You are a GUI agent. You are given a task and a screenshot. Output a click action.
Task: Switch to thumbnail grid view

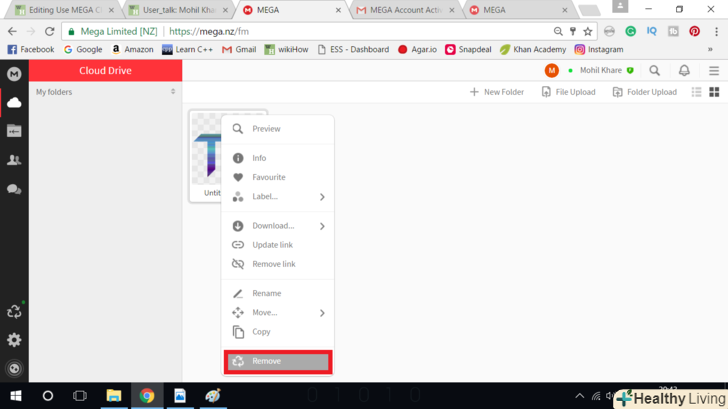[x=714, y=92]
